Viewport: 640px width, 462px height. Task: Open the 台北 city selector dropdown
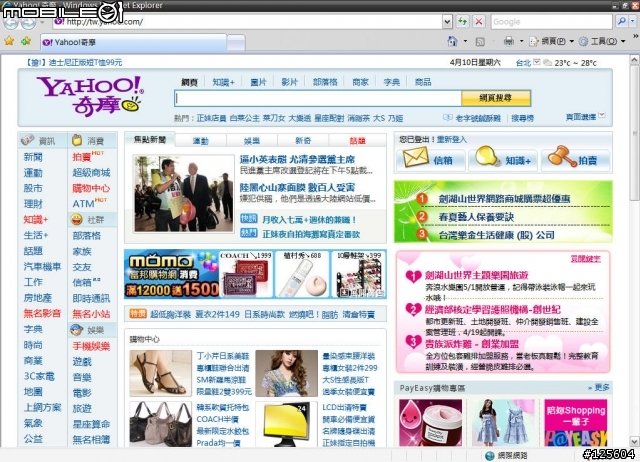click(537, 62)
